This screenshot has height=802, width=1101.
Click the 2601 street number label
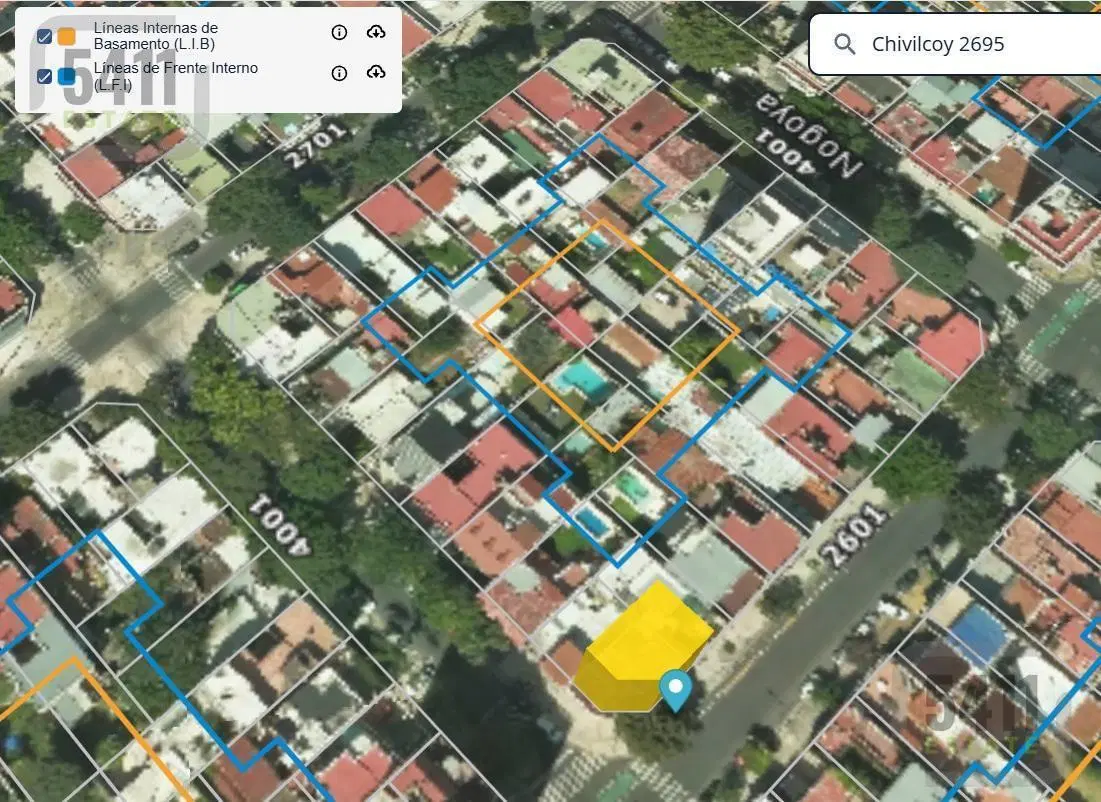[x=855, y=535]
